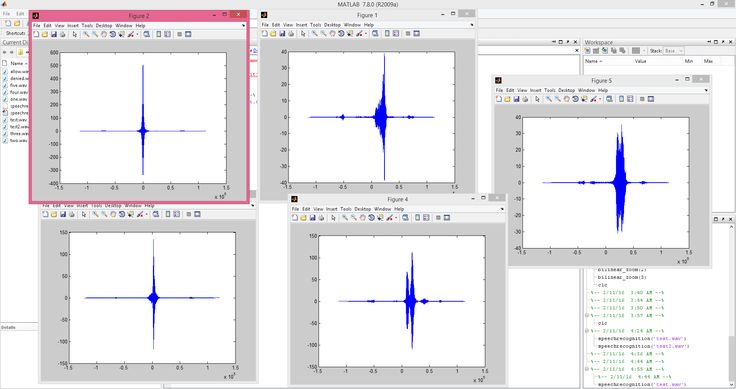
Task: Open the plot type dropdown in Workspace toolbar
Action: point(644,51)
